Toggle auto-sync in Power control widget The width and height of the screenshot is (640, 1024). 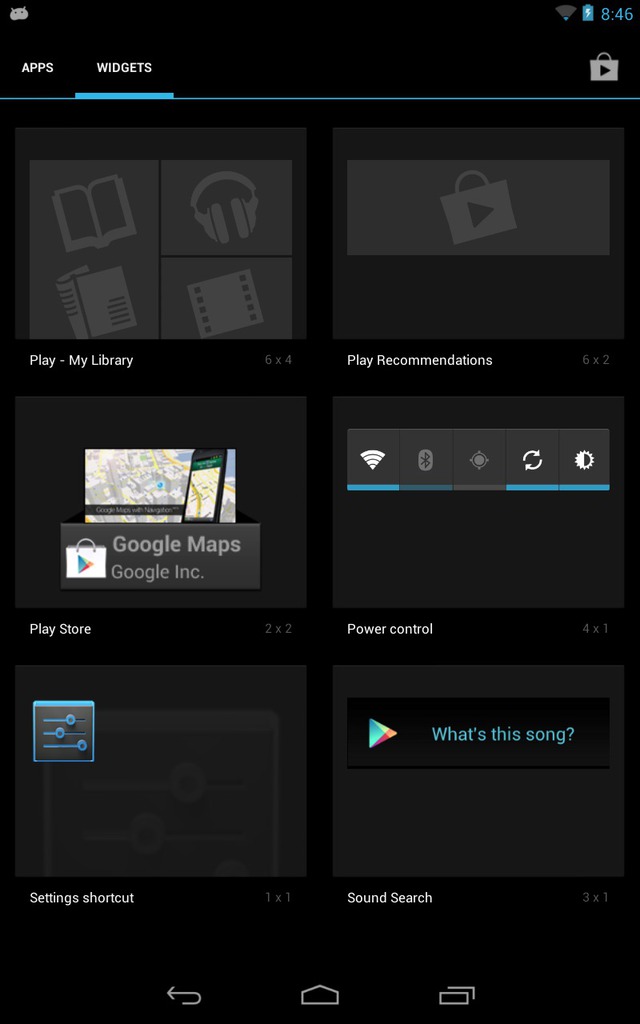pyautogui.click(x=532, y=460)
